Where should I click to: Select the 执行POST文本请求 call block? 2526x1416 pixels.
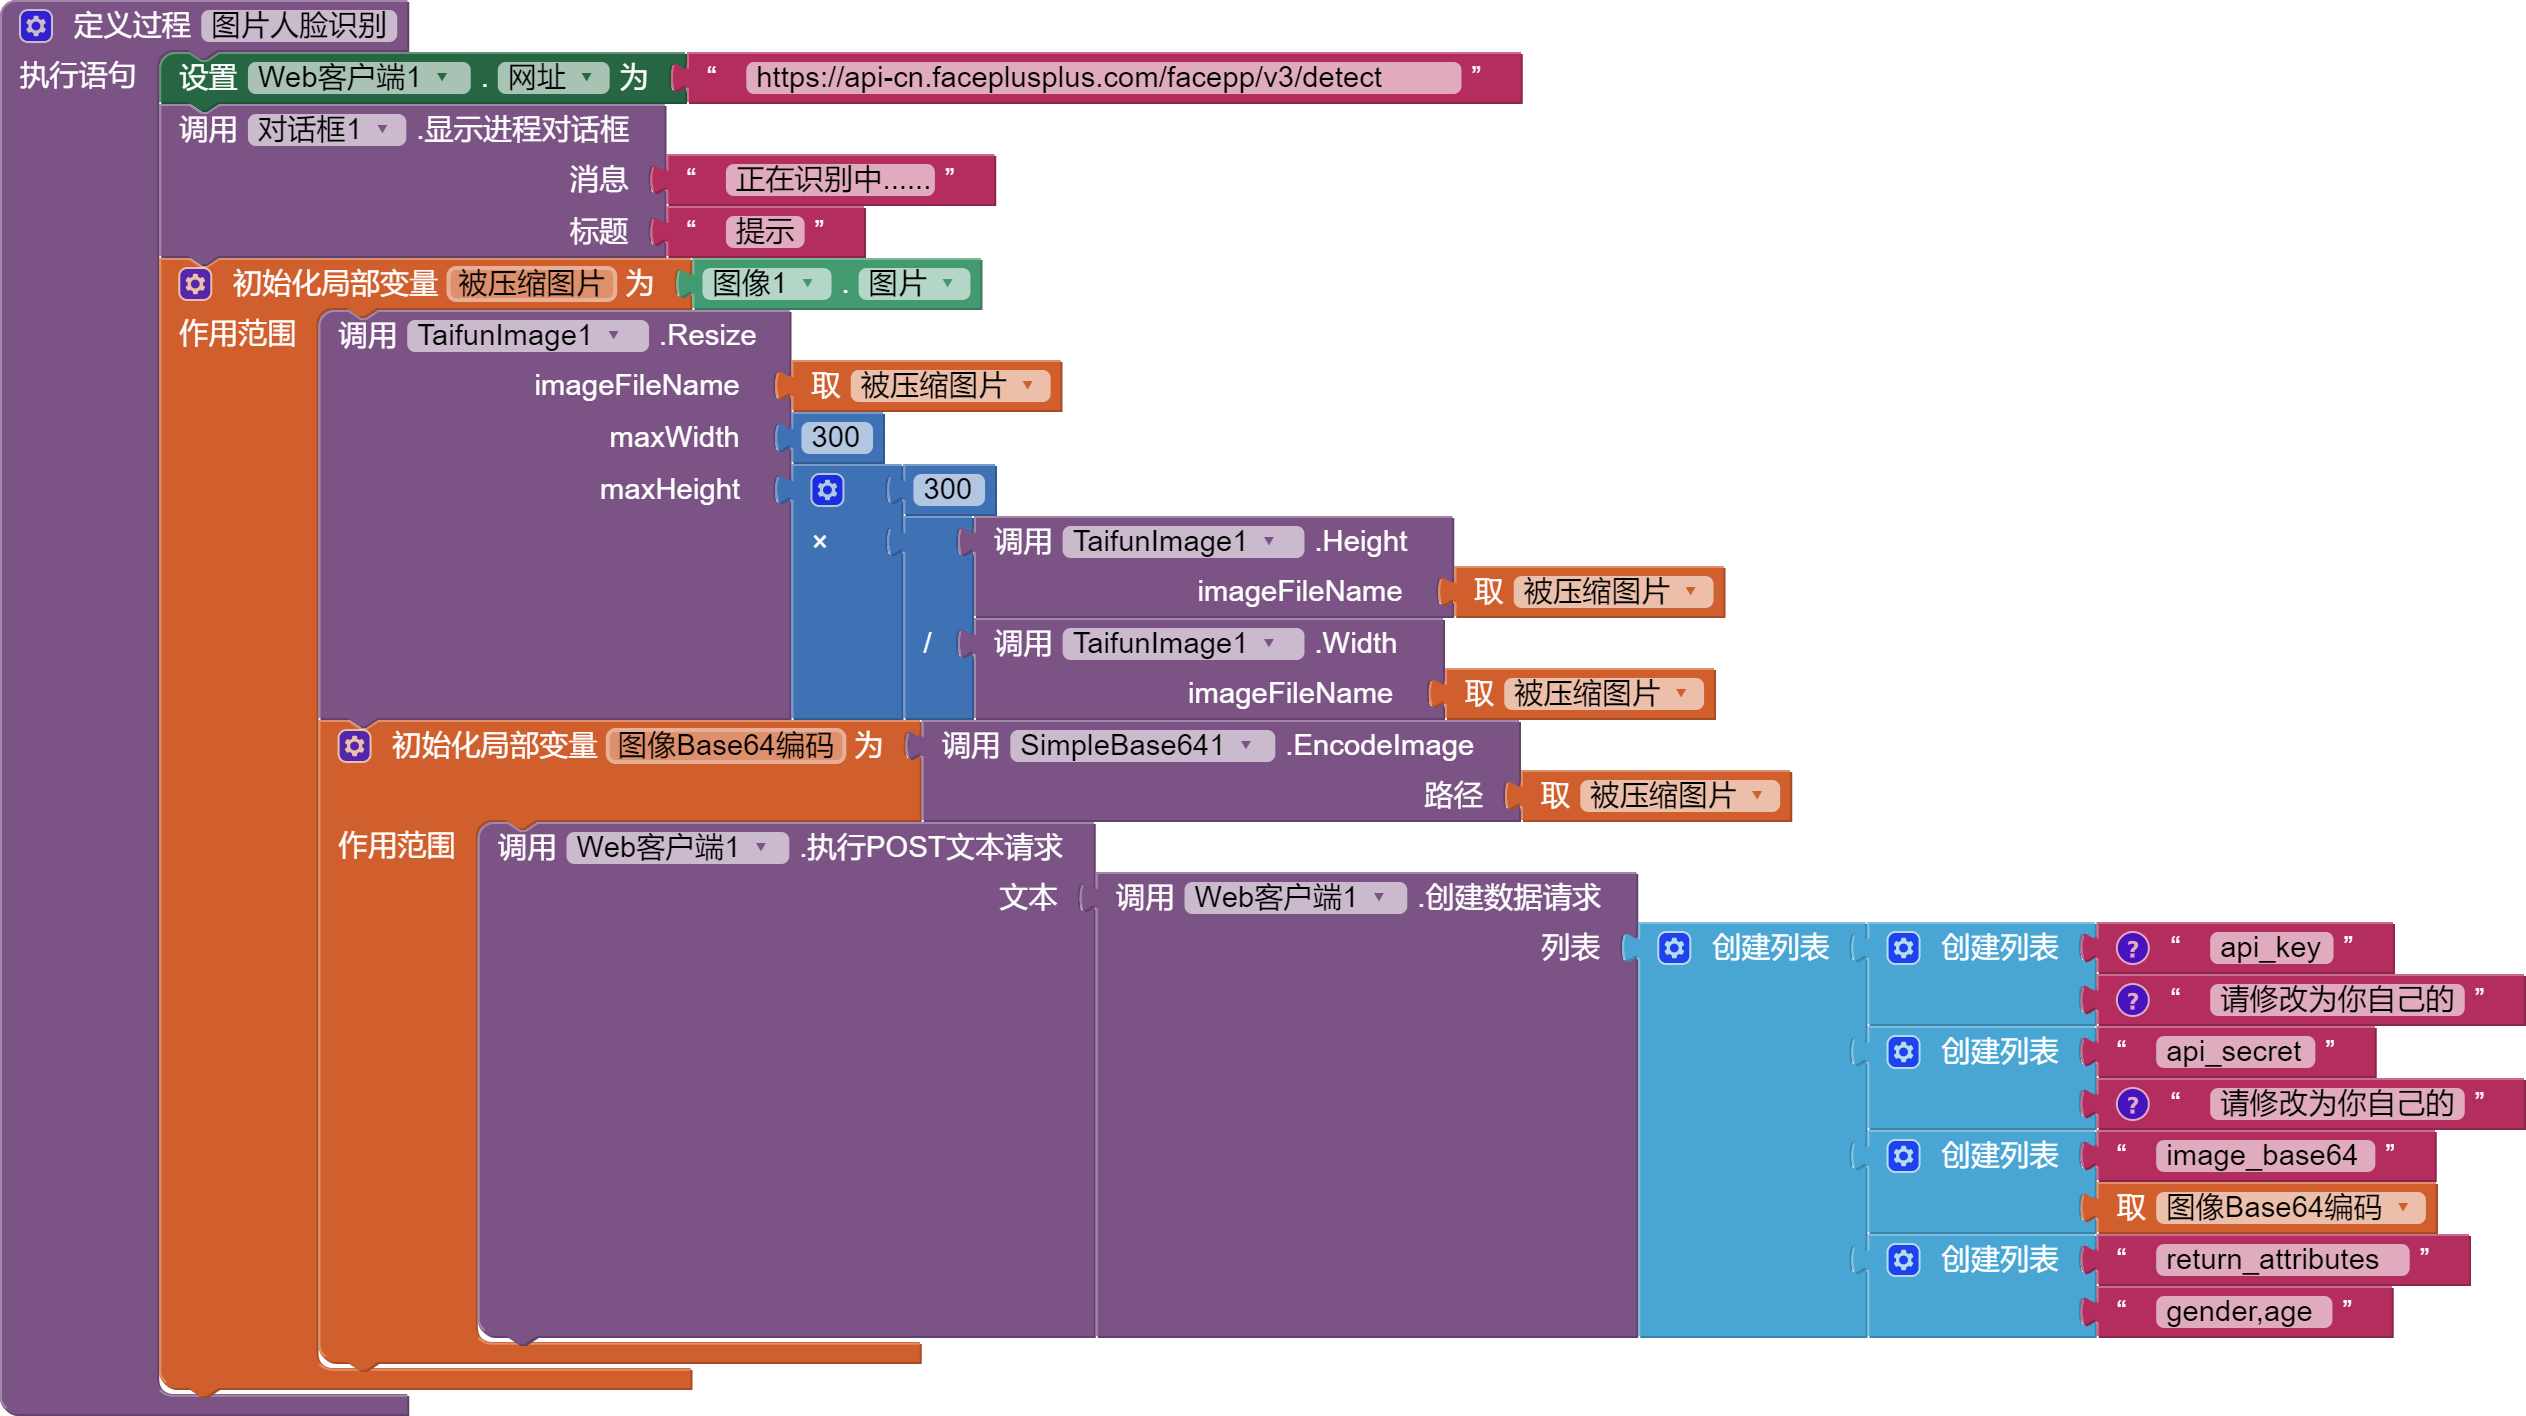pyautogui.click(x=932, y=847)
